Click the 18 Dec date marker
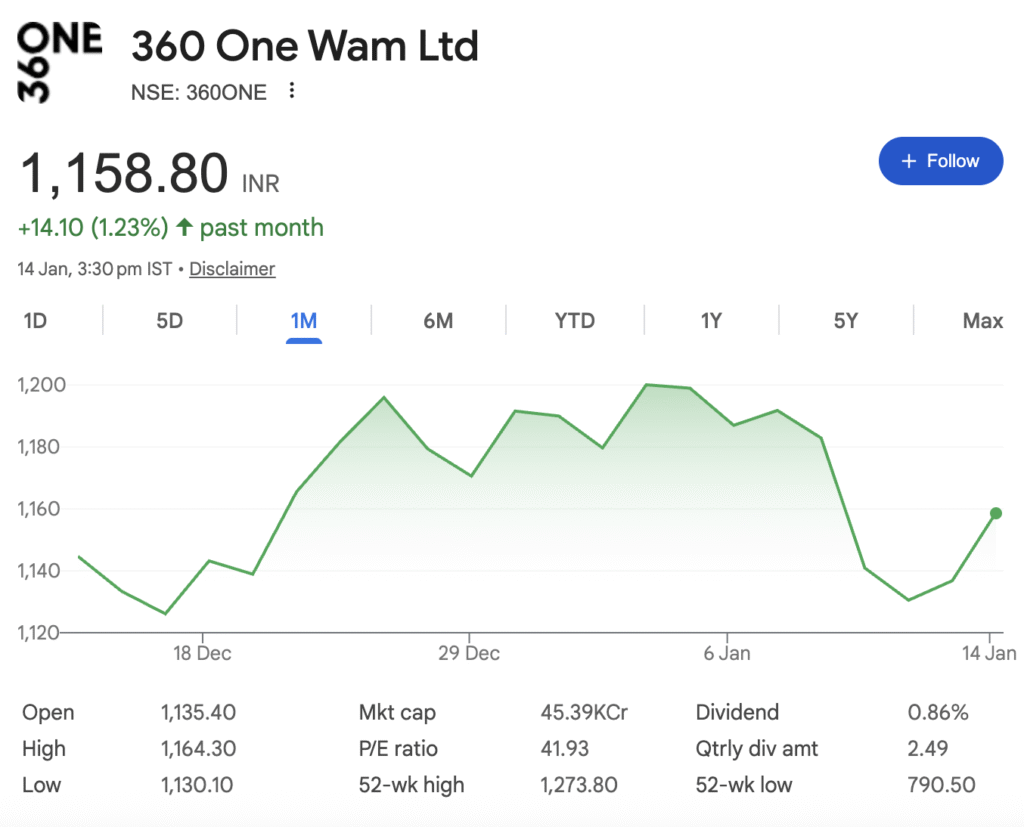The height and width of the screenshot is (827, 1024). click(x=202, y=653)
